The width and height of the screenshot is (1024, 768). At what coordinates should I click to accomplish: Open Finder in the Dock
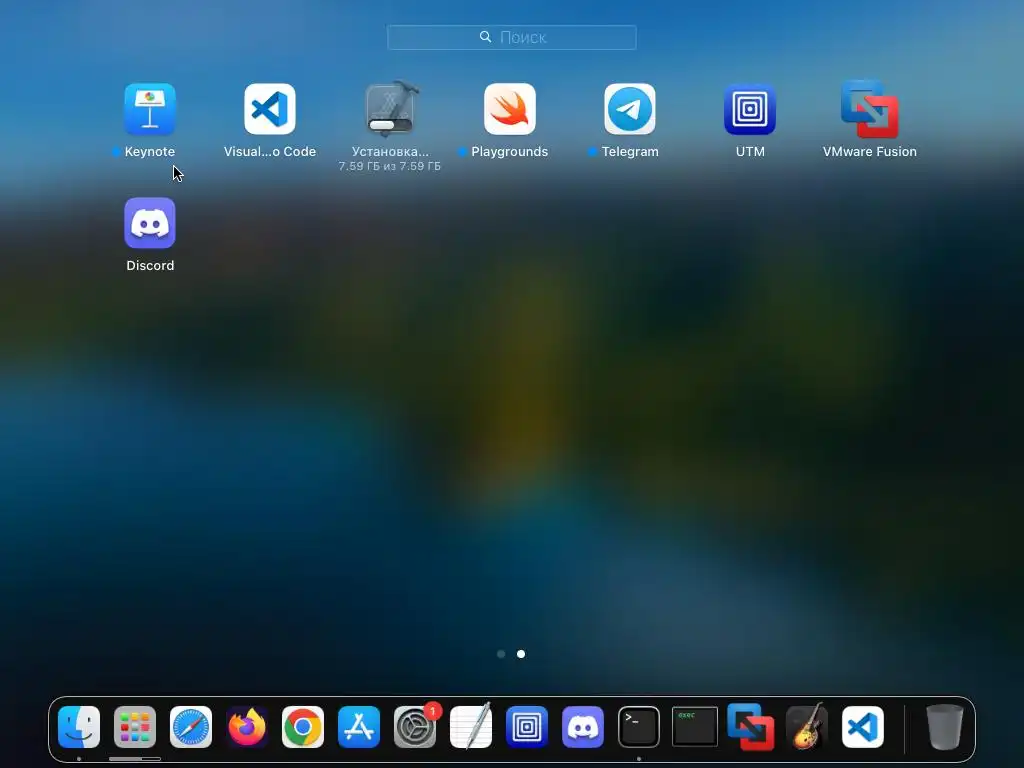(79, 727)
